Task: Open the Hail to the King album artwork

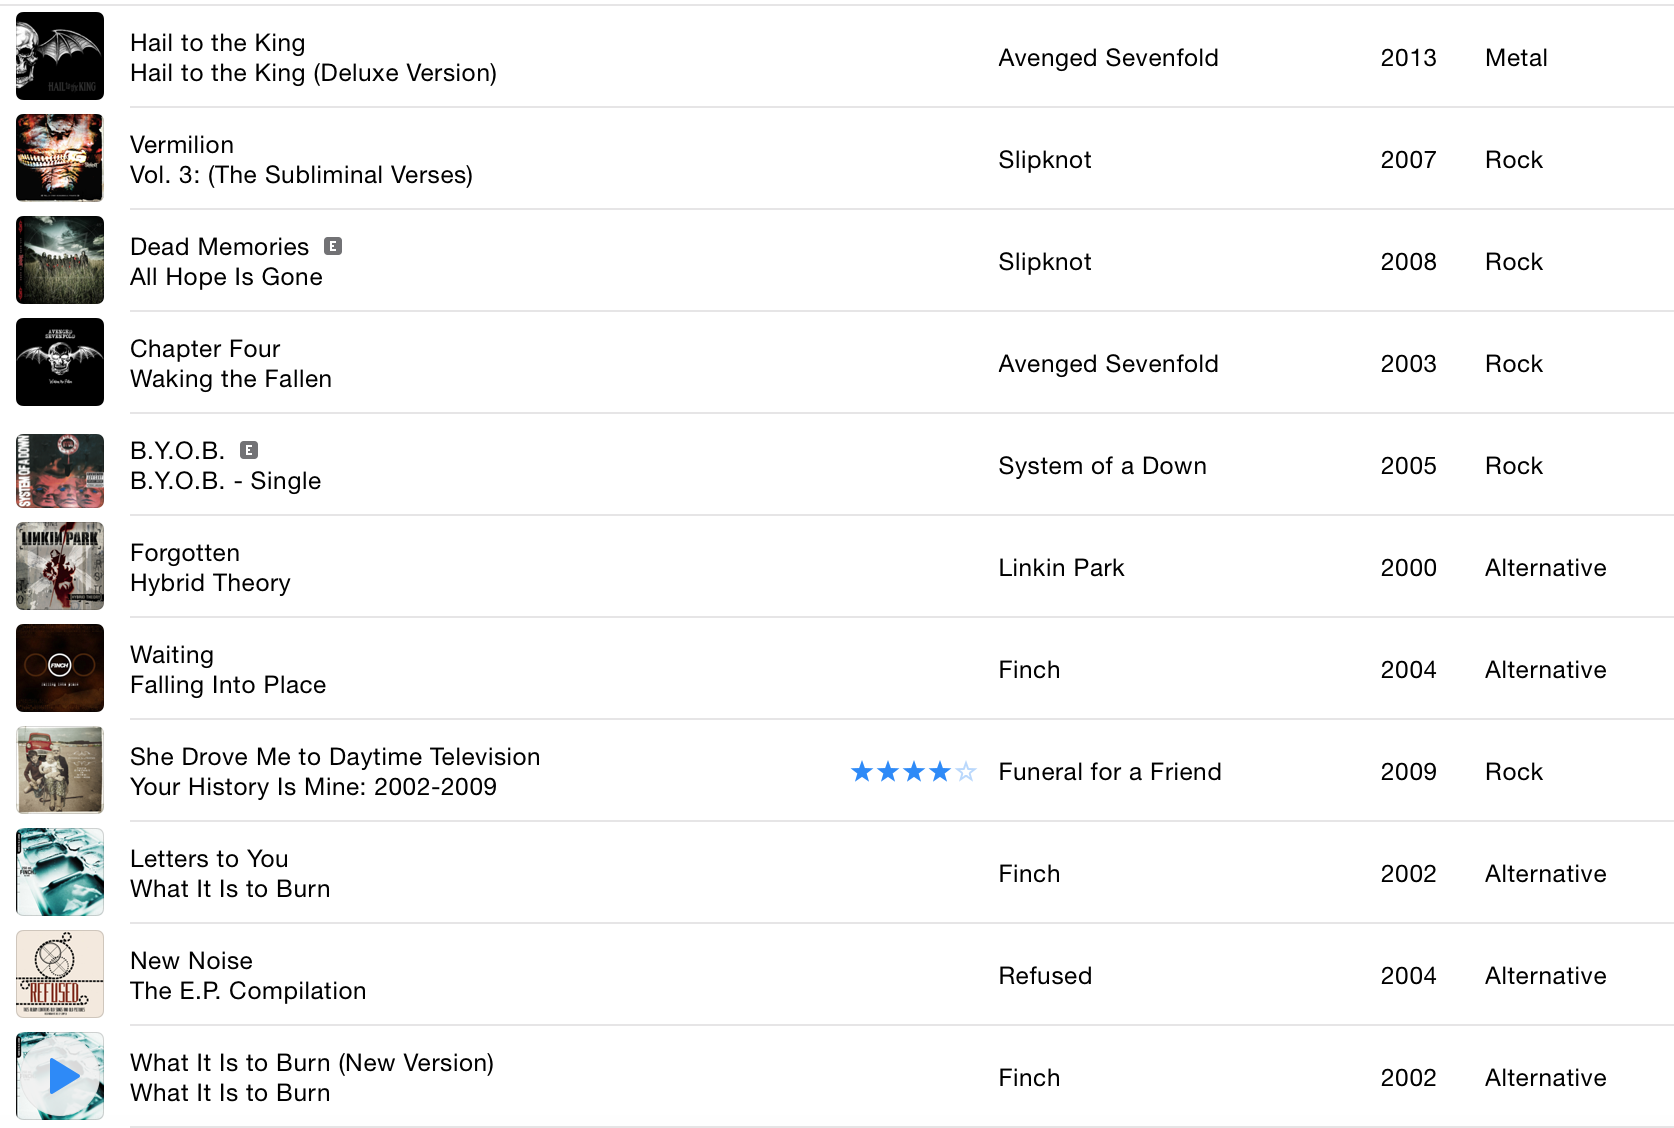Action: (60, 56)
